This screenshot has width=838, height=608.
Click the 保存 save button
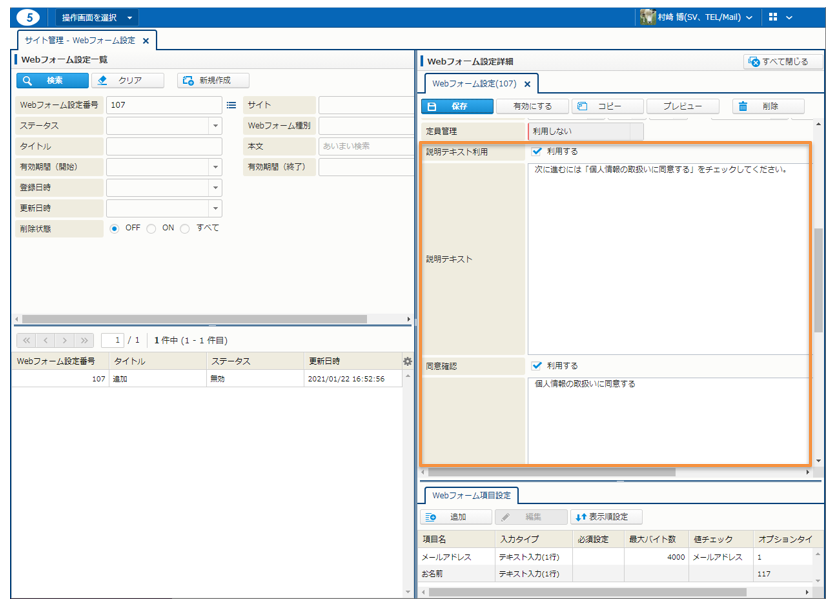pyautogui.click(x=457, y=106)
